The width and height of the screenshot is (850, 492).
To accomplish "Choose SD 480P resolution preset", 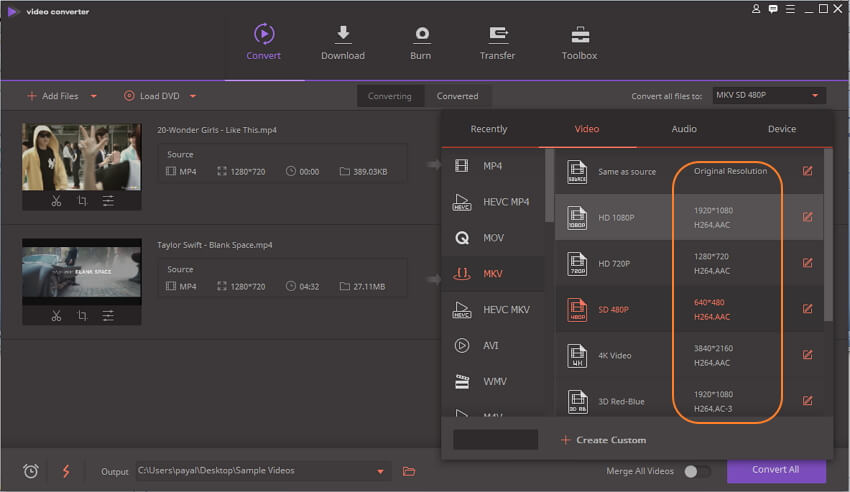I will click(689, 309).
